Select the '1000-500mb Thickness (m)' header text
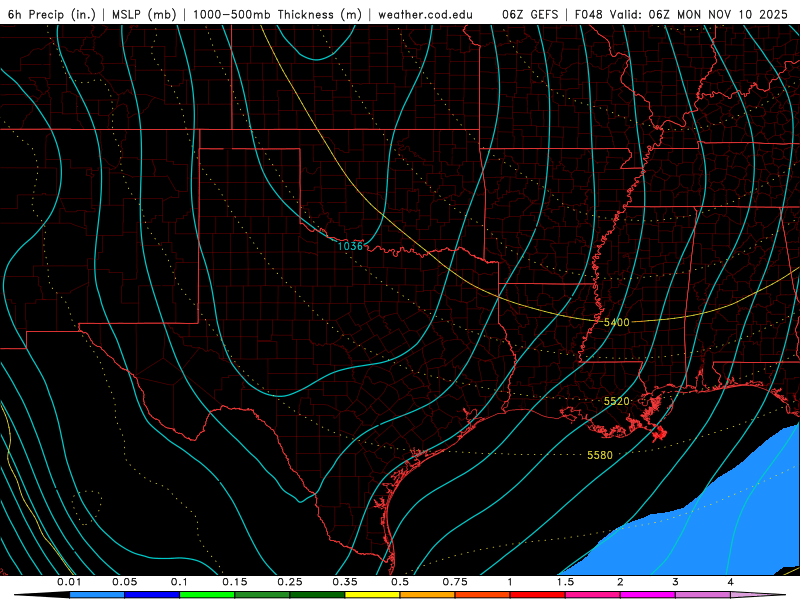 pyautogui.click(x=277, y=14)
